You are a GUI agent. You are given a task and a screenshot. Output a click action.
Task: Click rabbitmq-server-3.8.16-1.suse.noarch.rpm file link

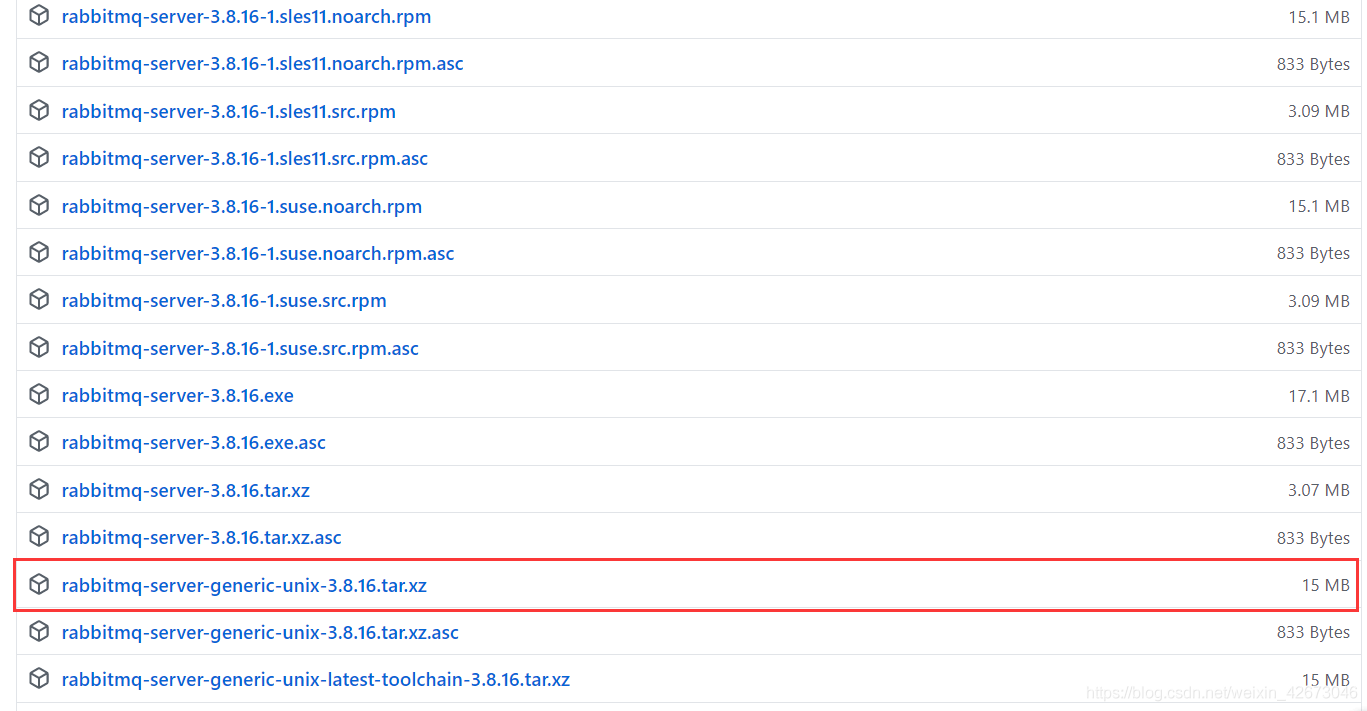(241, 206)
